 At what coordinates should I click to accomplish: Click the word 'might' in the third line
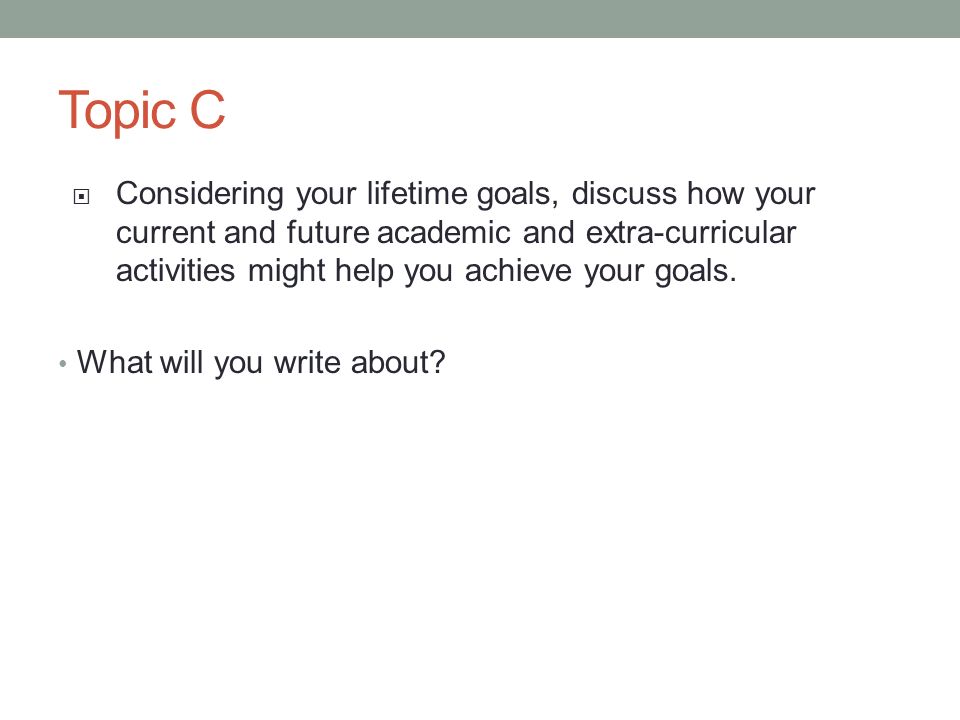pos(287,272)
